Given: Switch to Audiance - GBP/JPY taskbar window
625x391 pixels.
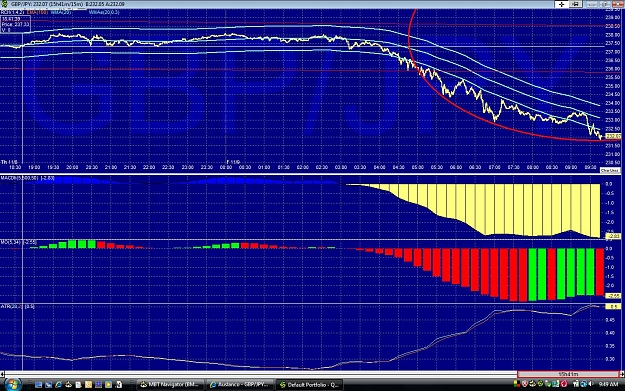Looking at the screenshot, I should (240, 385).
